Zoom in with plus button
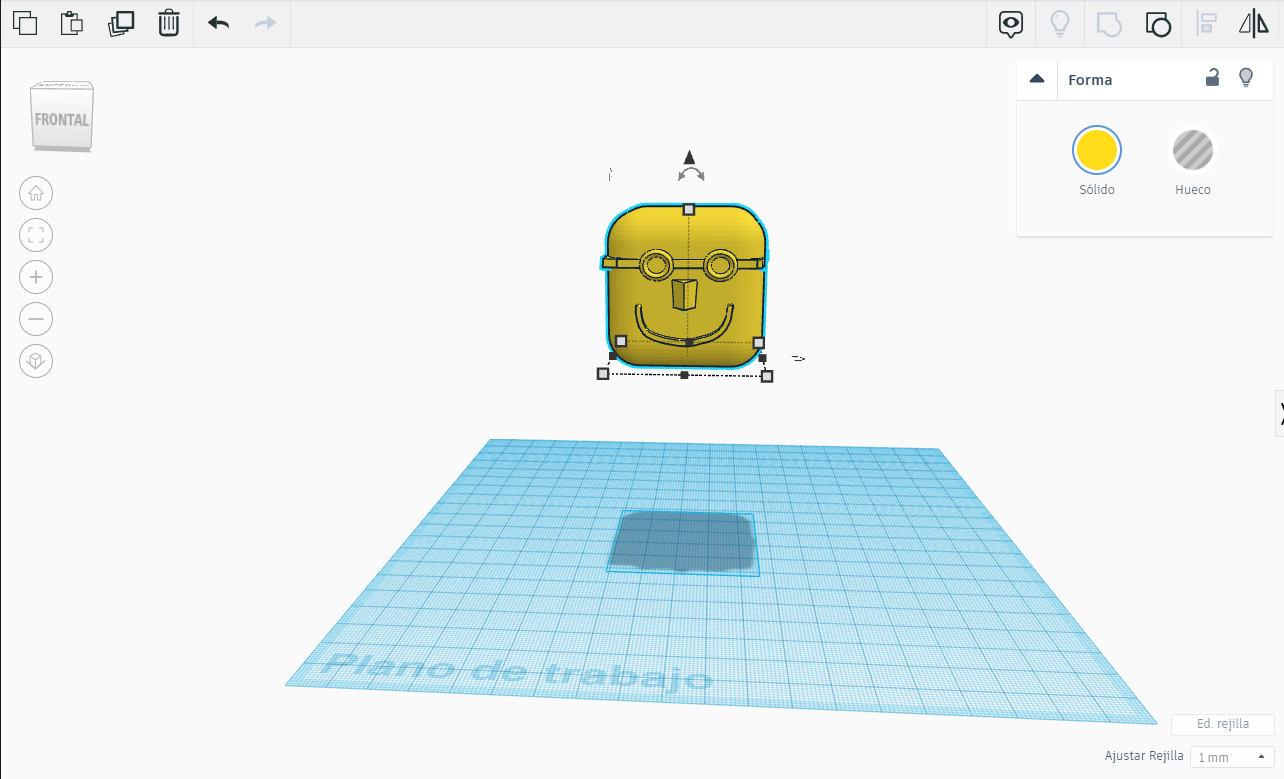 pyautogui.click(x=36, y=277)
